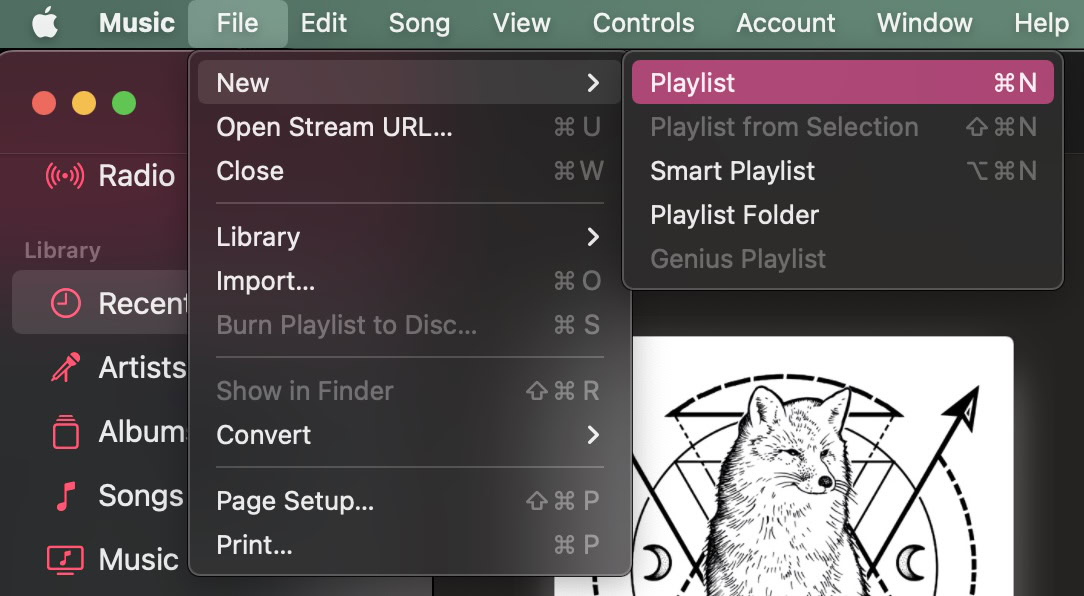Click the Music Videos screen icon
This screenshot has width=1084, height=596.
[x=65, y=559]
